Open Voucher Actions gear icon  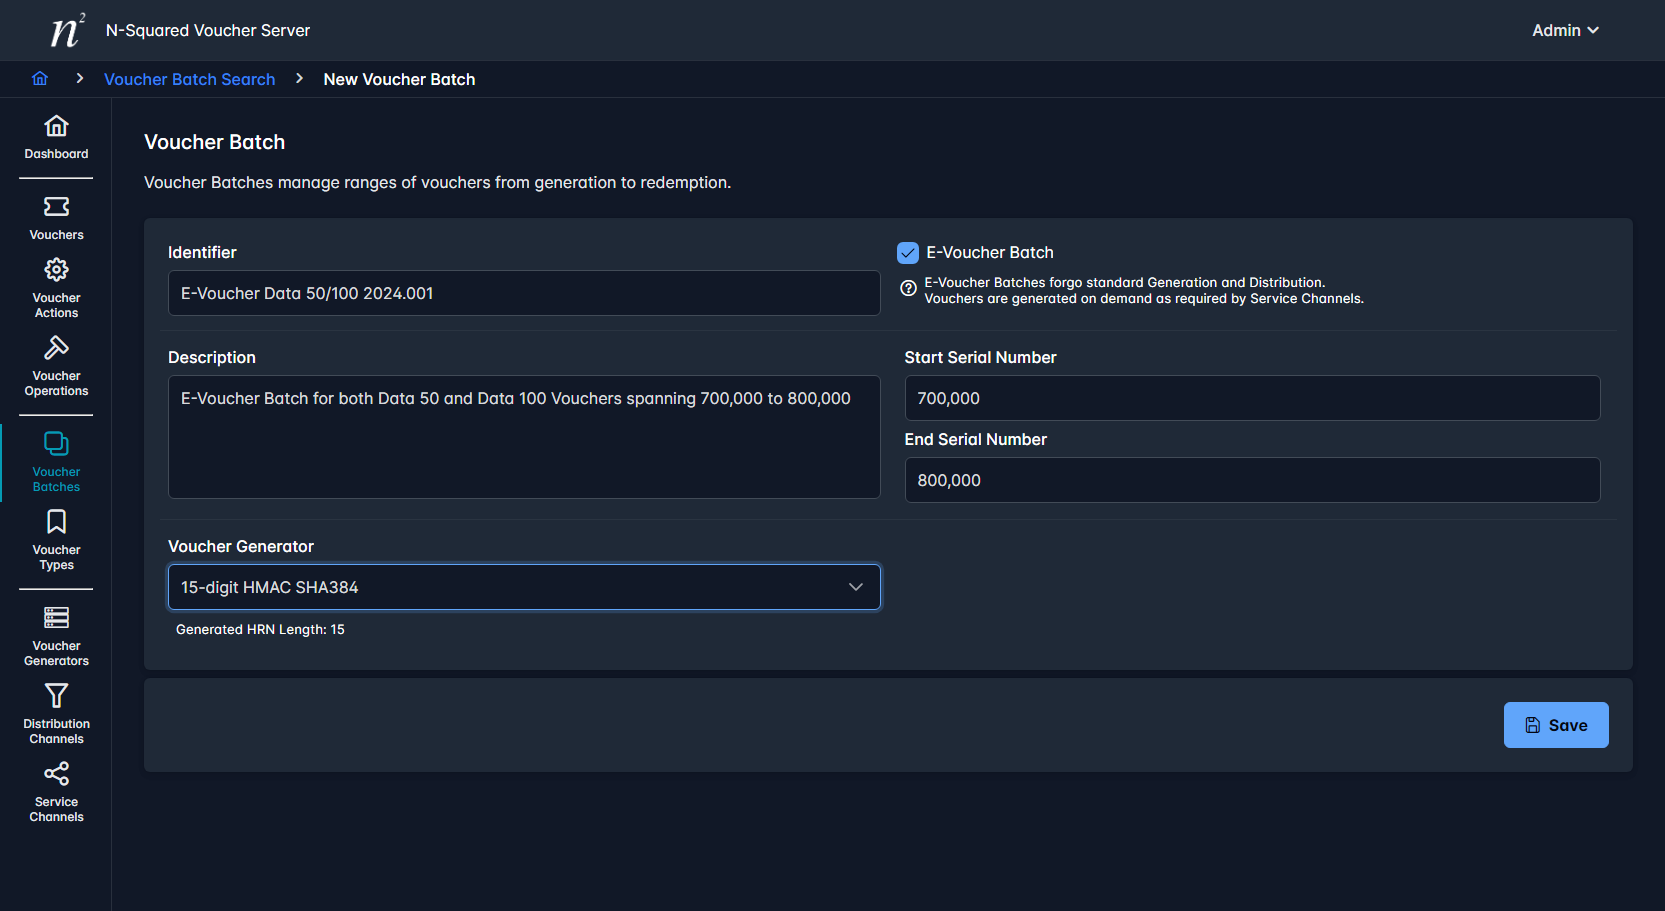56,270
